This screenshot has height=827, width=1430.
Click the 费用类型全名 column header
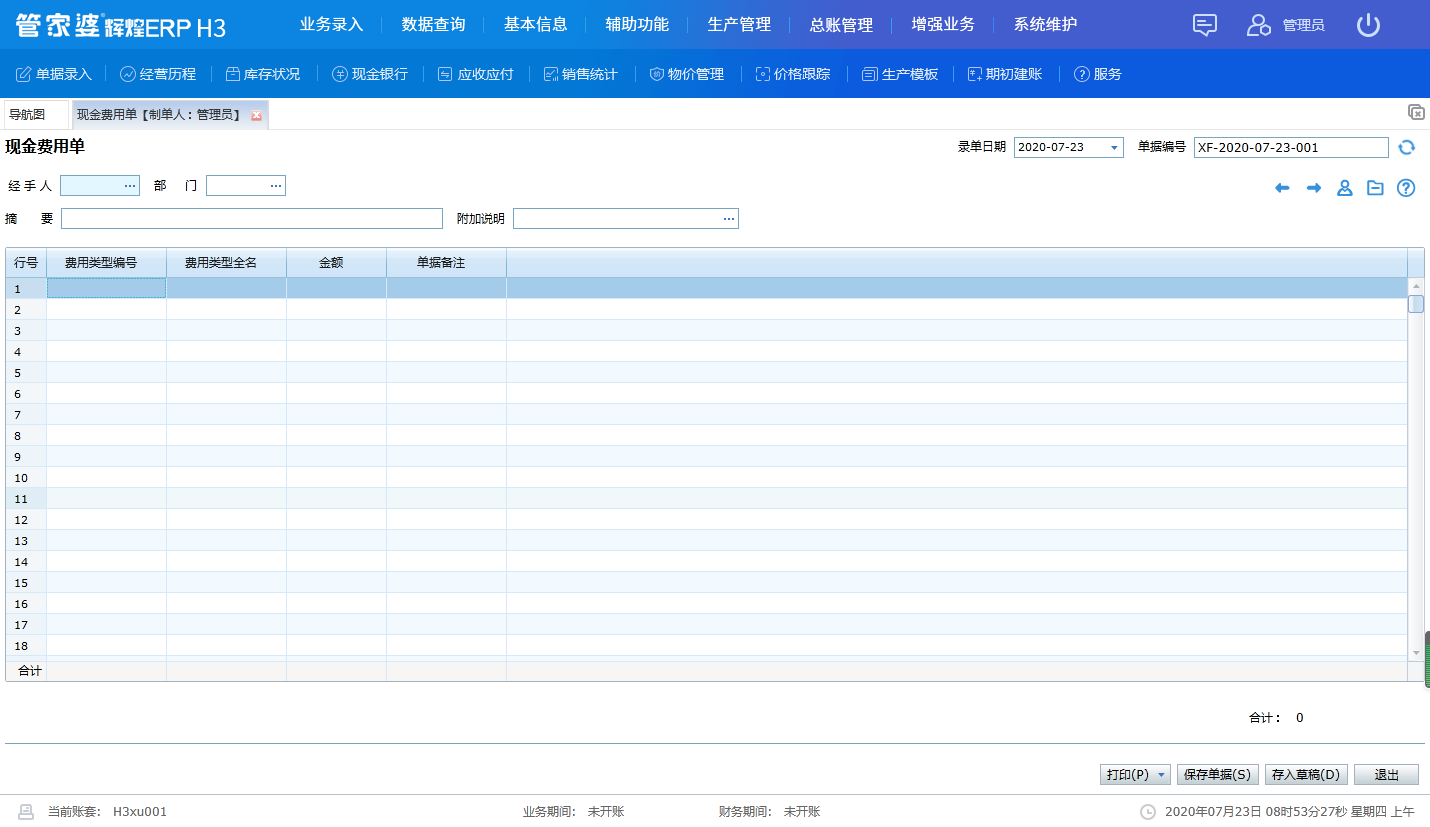point(226,263)
